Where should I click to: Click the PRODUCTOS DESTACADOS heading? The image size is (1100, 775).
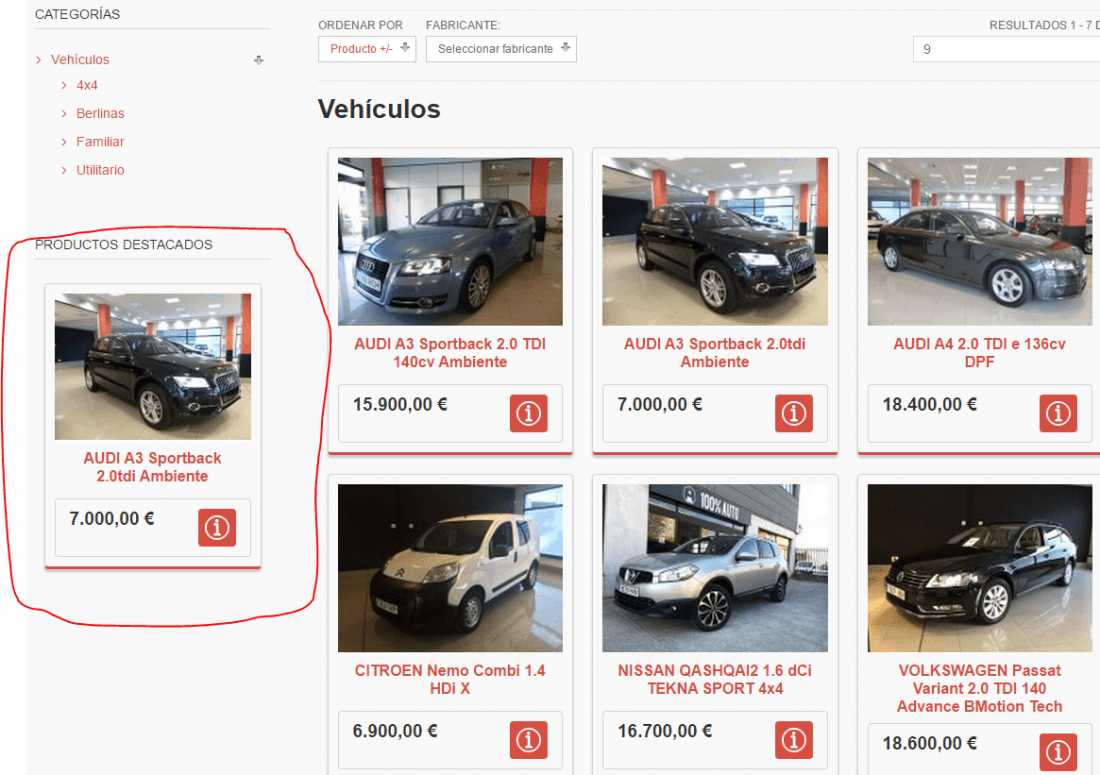pos(124,245)
